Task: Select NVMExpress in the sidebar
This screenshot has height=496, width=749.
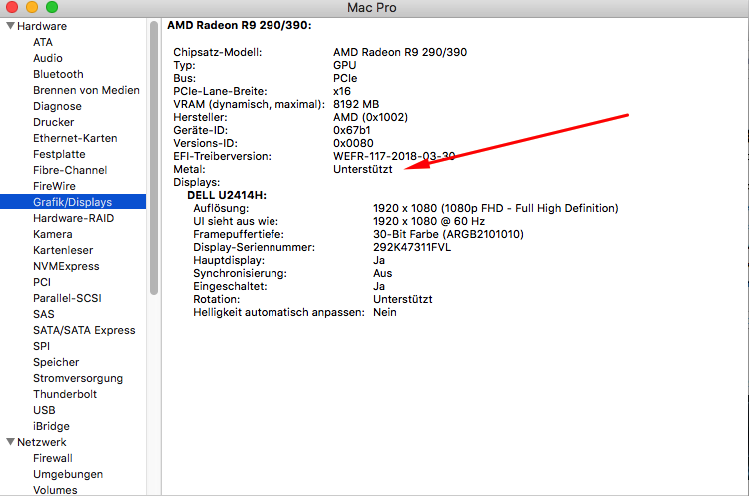Action: tap(66, 266)
